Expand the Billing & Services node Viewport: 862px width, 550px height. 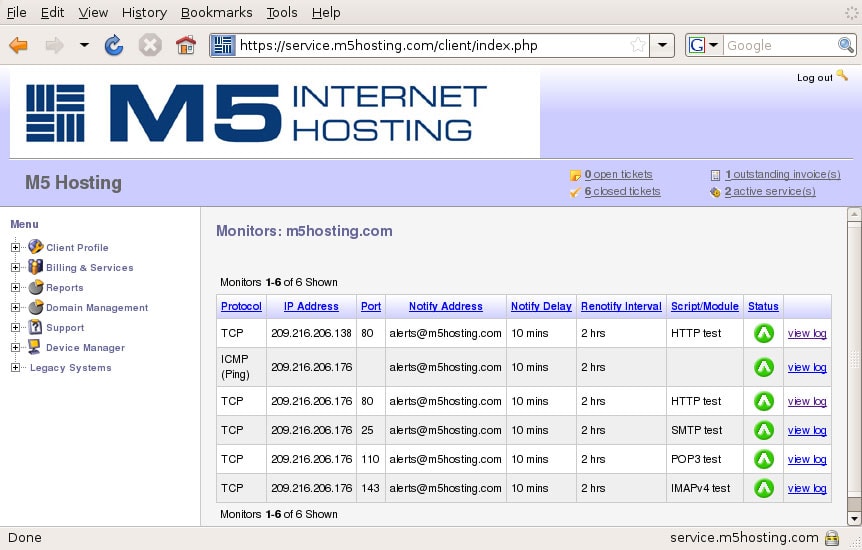(15, 268)
